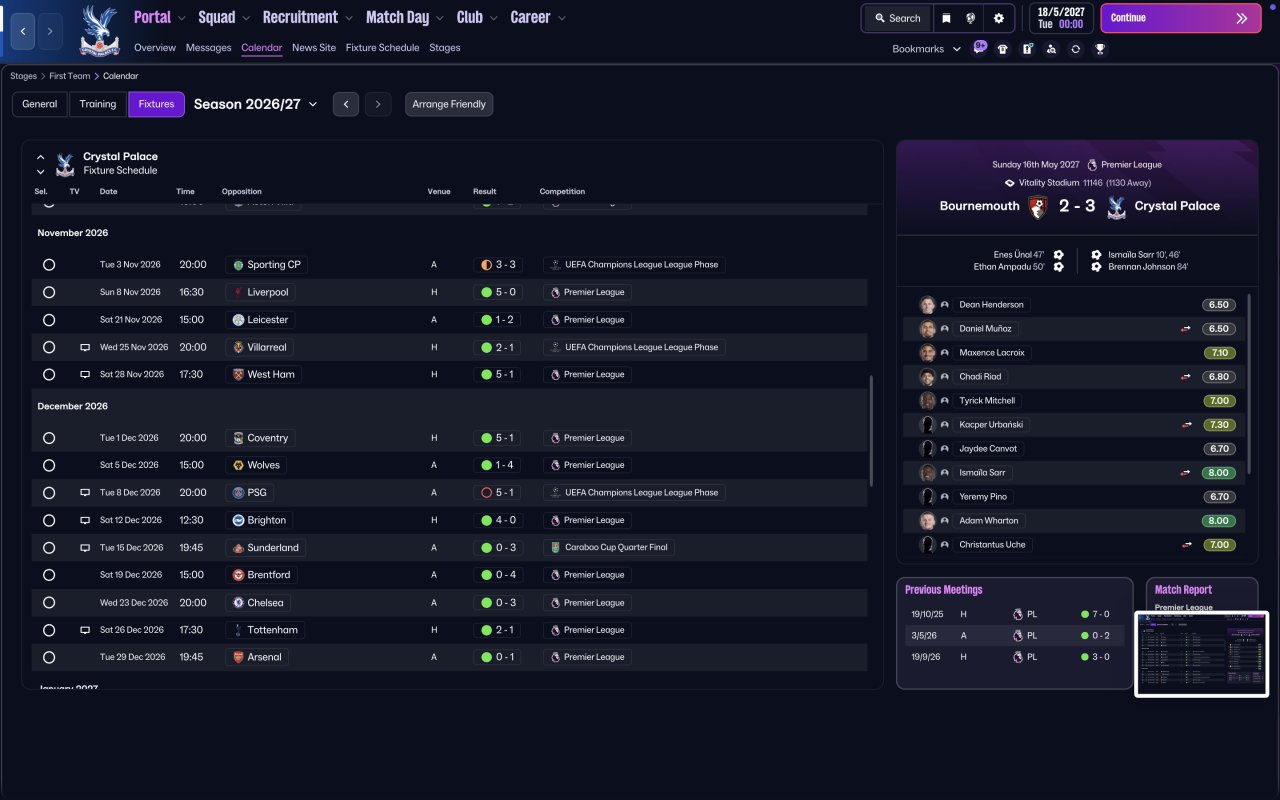Click the Arrange Friendly button
The image size is (1280, 800).
coord(449,104)
